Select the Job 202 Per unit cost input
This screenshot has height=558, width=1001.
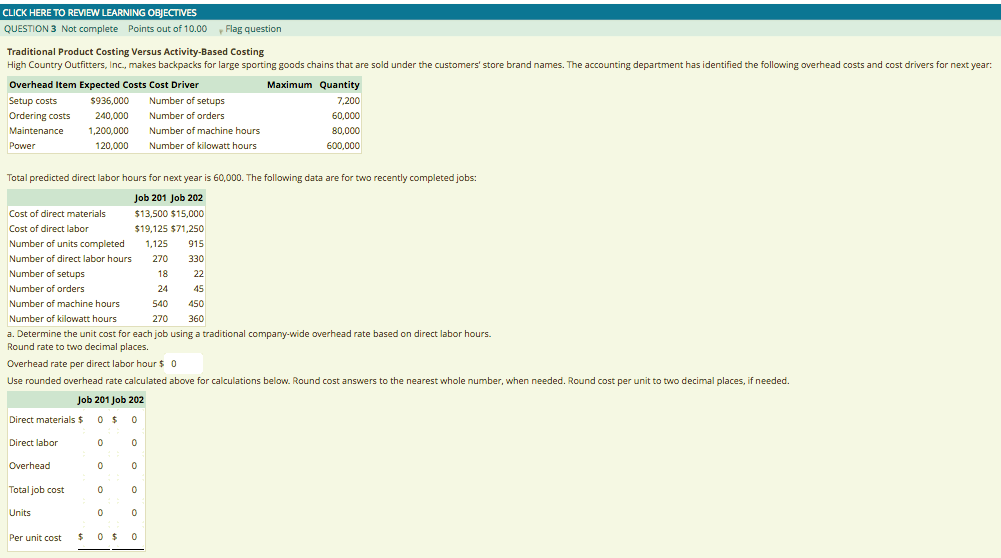[x=131, y=538]
